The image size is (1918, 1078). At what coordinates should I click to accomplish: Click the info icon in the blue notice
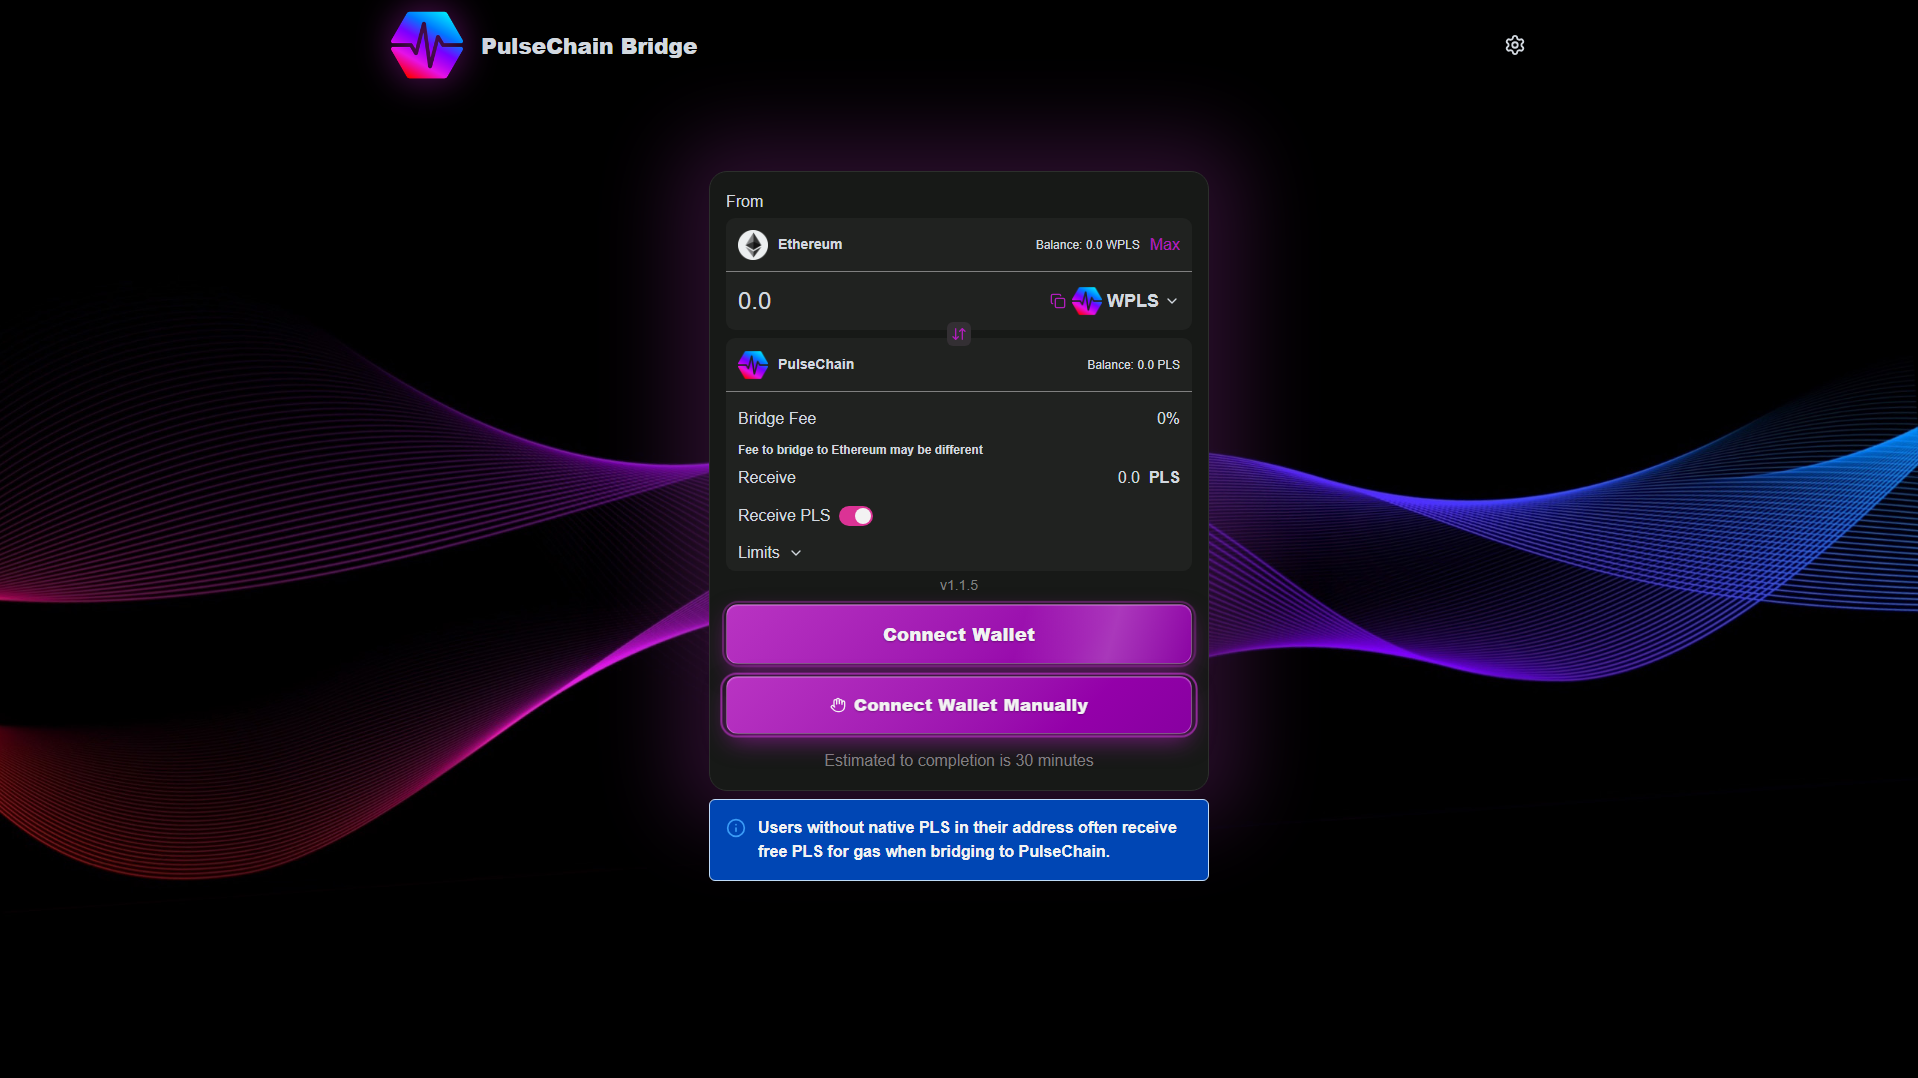(736, 828)
